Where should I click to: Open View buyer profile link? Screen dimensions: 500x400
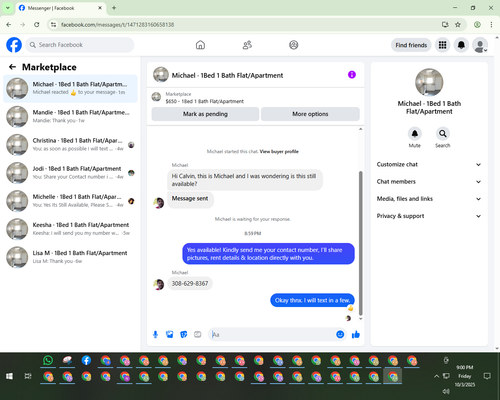(x=279, y=152)
